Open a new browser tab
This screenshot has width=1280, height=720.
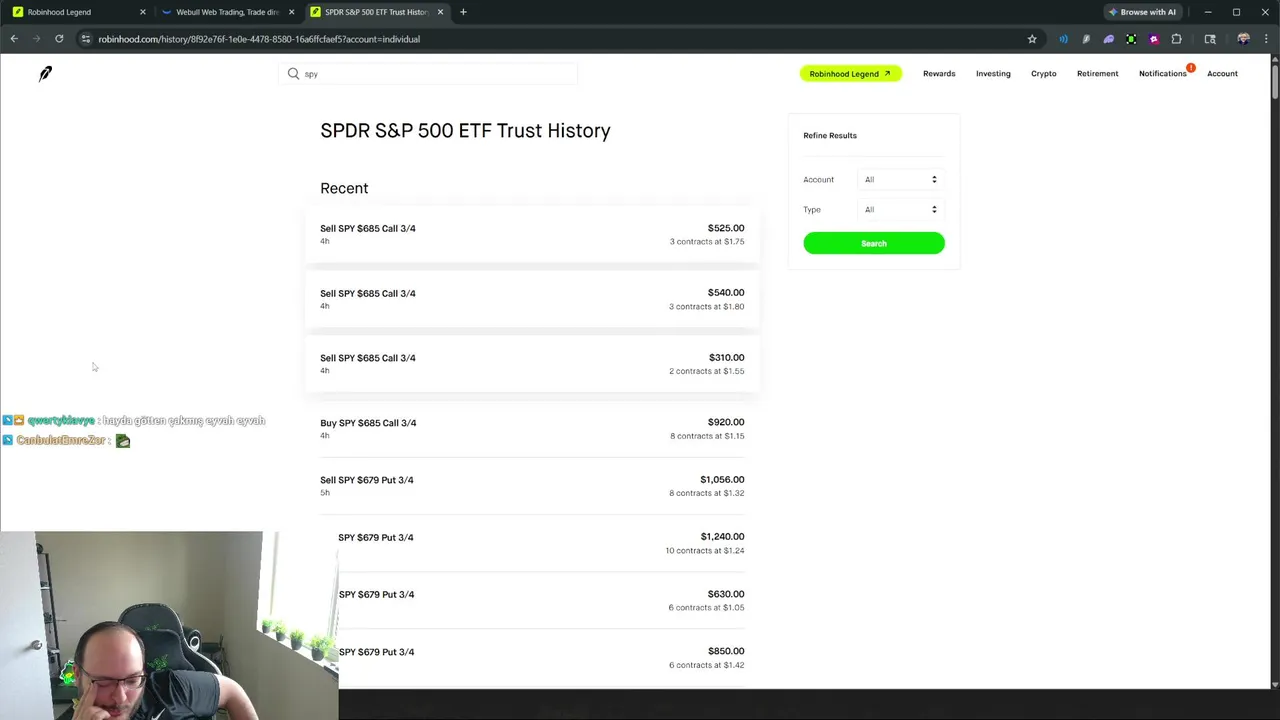(x=463, y=12)
